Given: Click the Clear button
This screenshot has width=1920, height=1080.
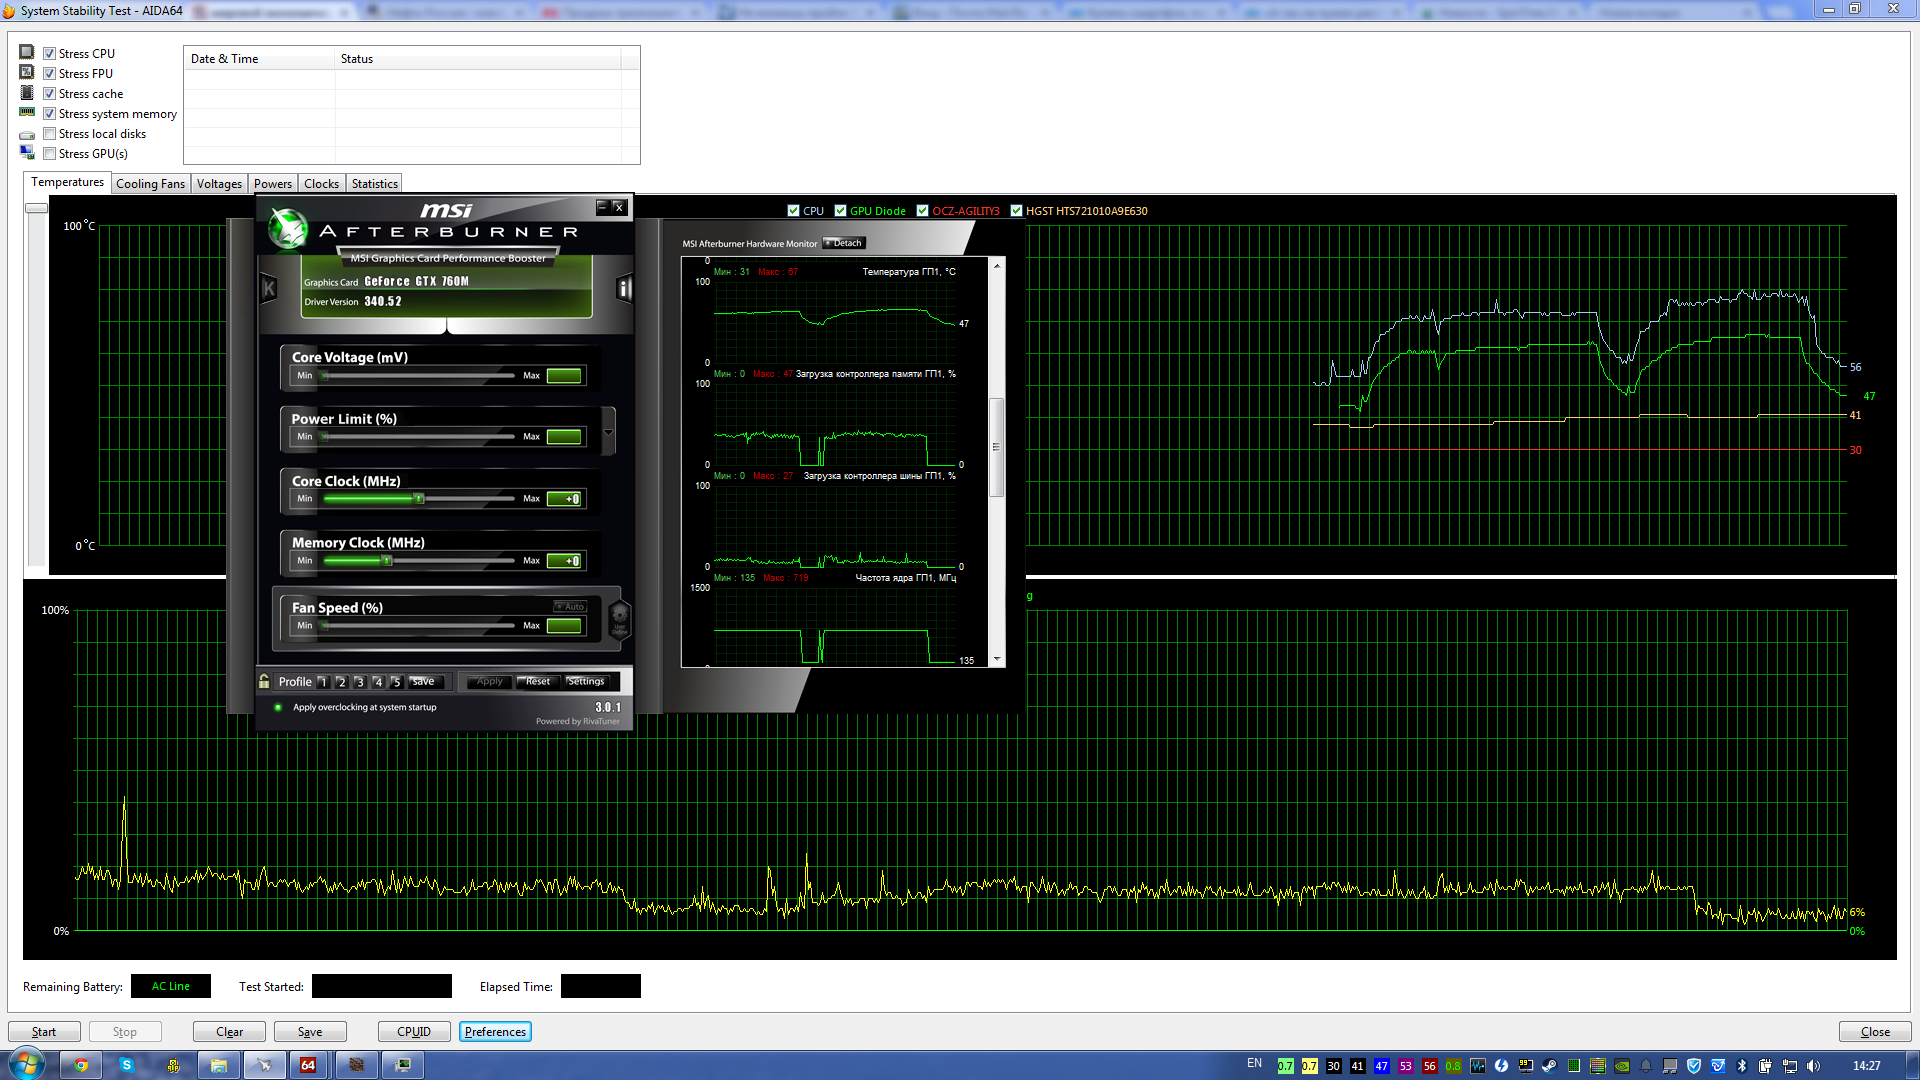Looking at the screenshot, I should (229, 1032).
